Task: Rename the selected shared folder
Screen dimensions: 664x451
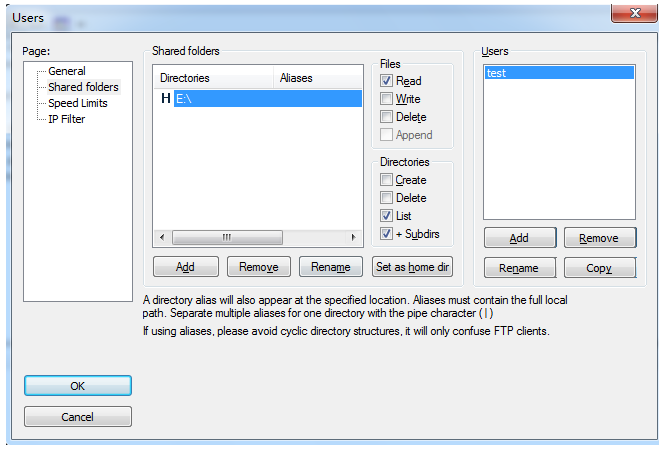Action: tap(331, 267)
